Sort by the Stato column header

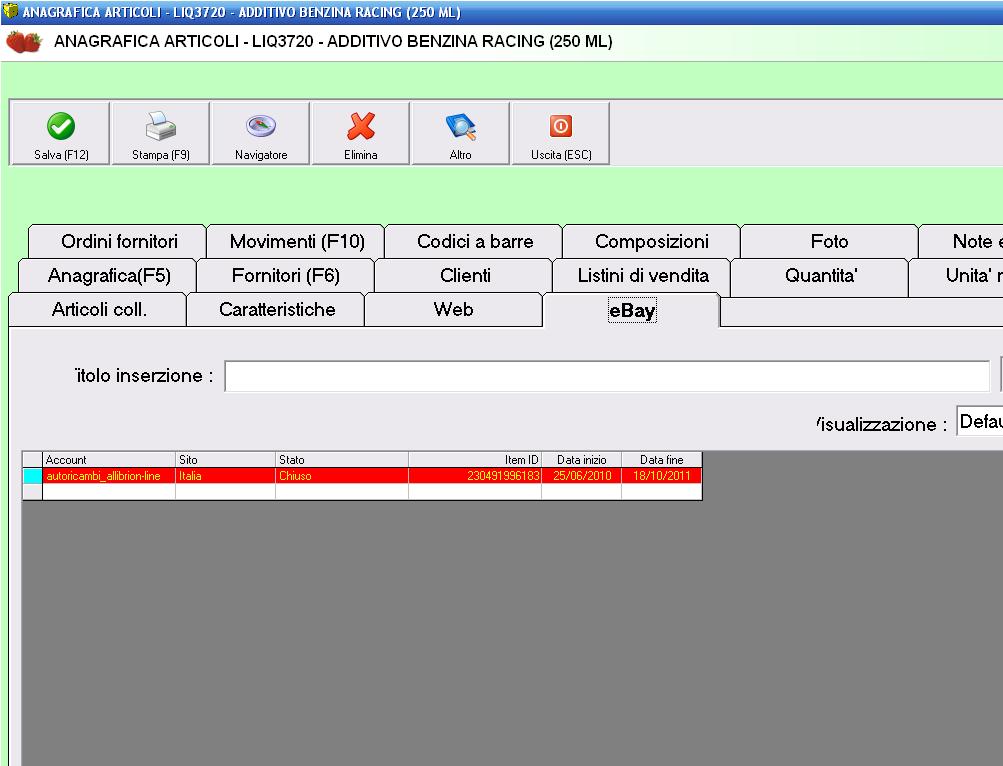click(x=342, y=459)
